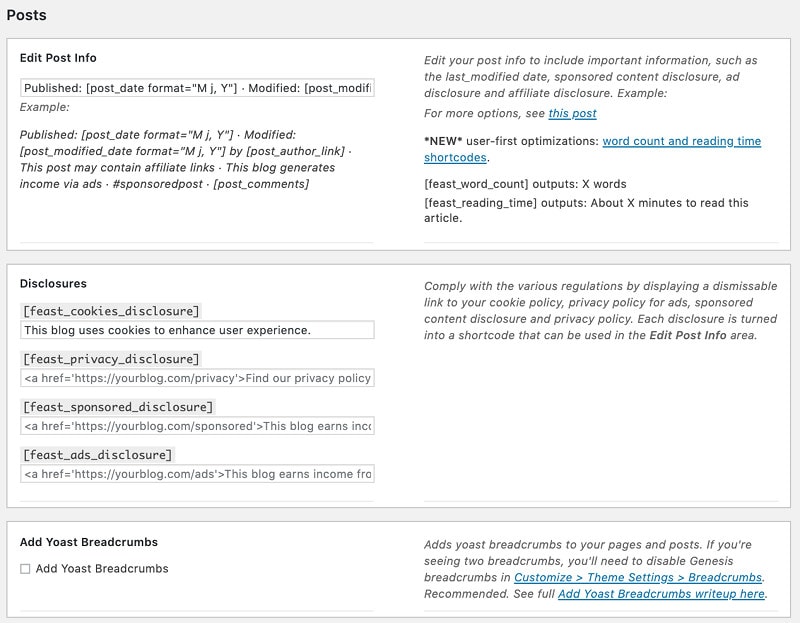The height and width of the screenshot is (623, 800).
Task: Select the sponsored disclosure input field
Action: pos(197,426)
